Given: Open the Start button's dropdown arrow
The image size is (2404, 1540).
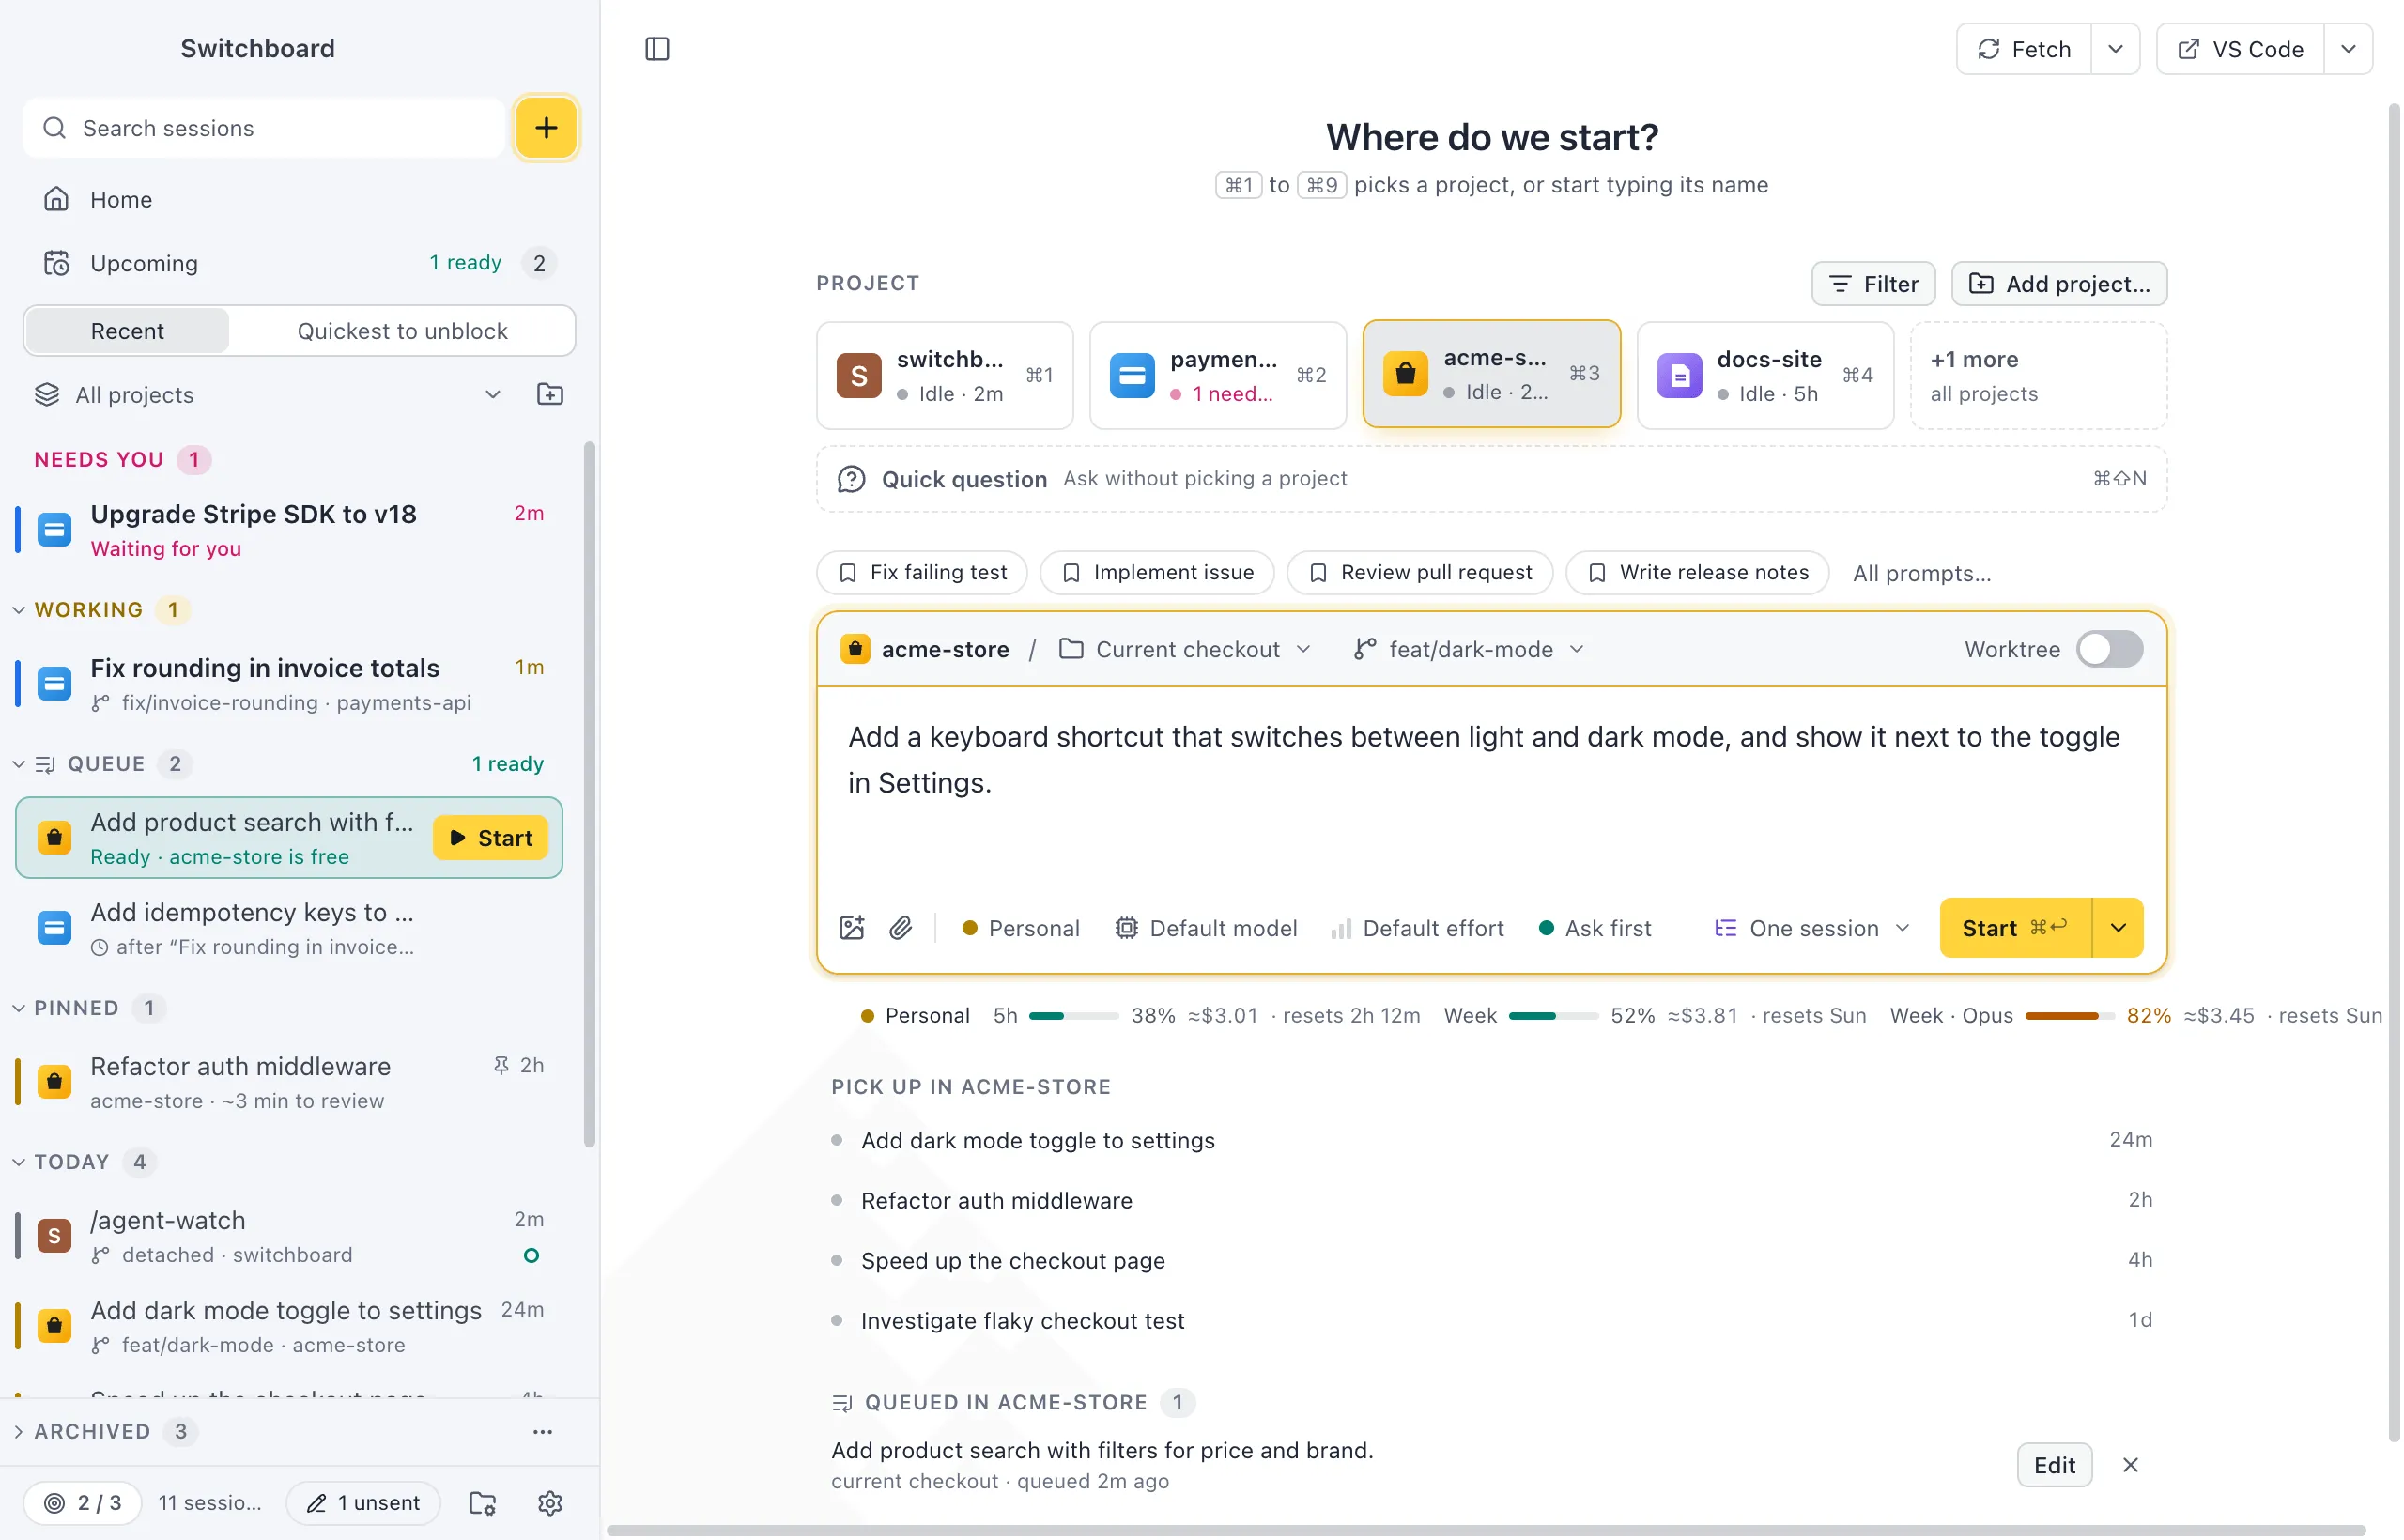Looking at the screenshot, I should coord(2117,928).
